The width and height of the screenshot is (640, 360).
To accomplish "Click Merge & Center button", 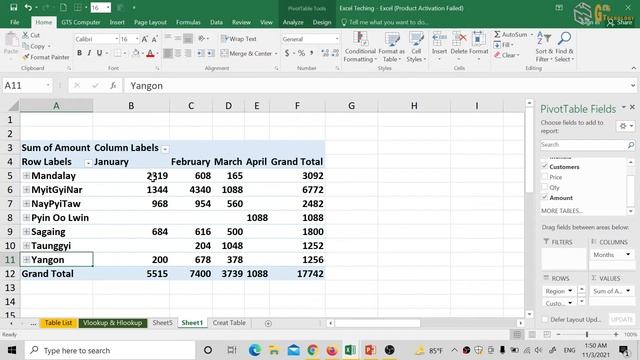I will [247, 53].
